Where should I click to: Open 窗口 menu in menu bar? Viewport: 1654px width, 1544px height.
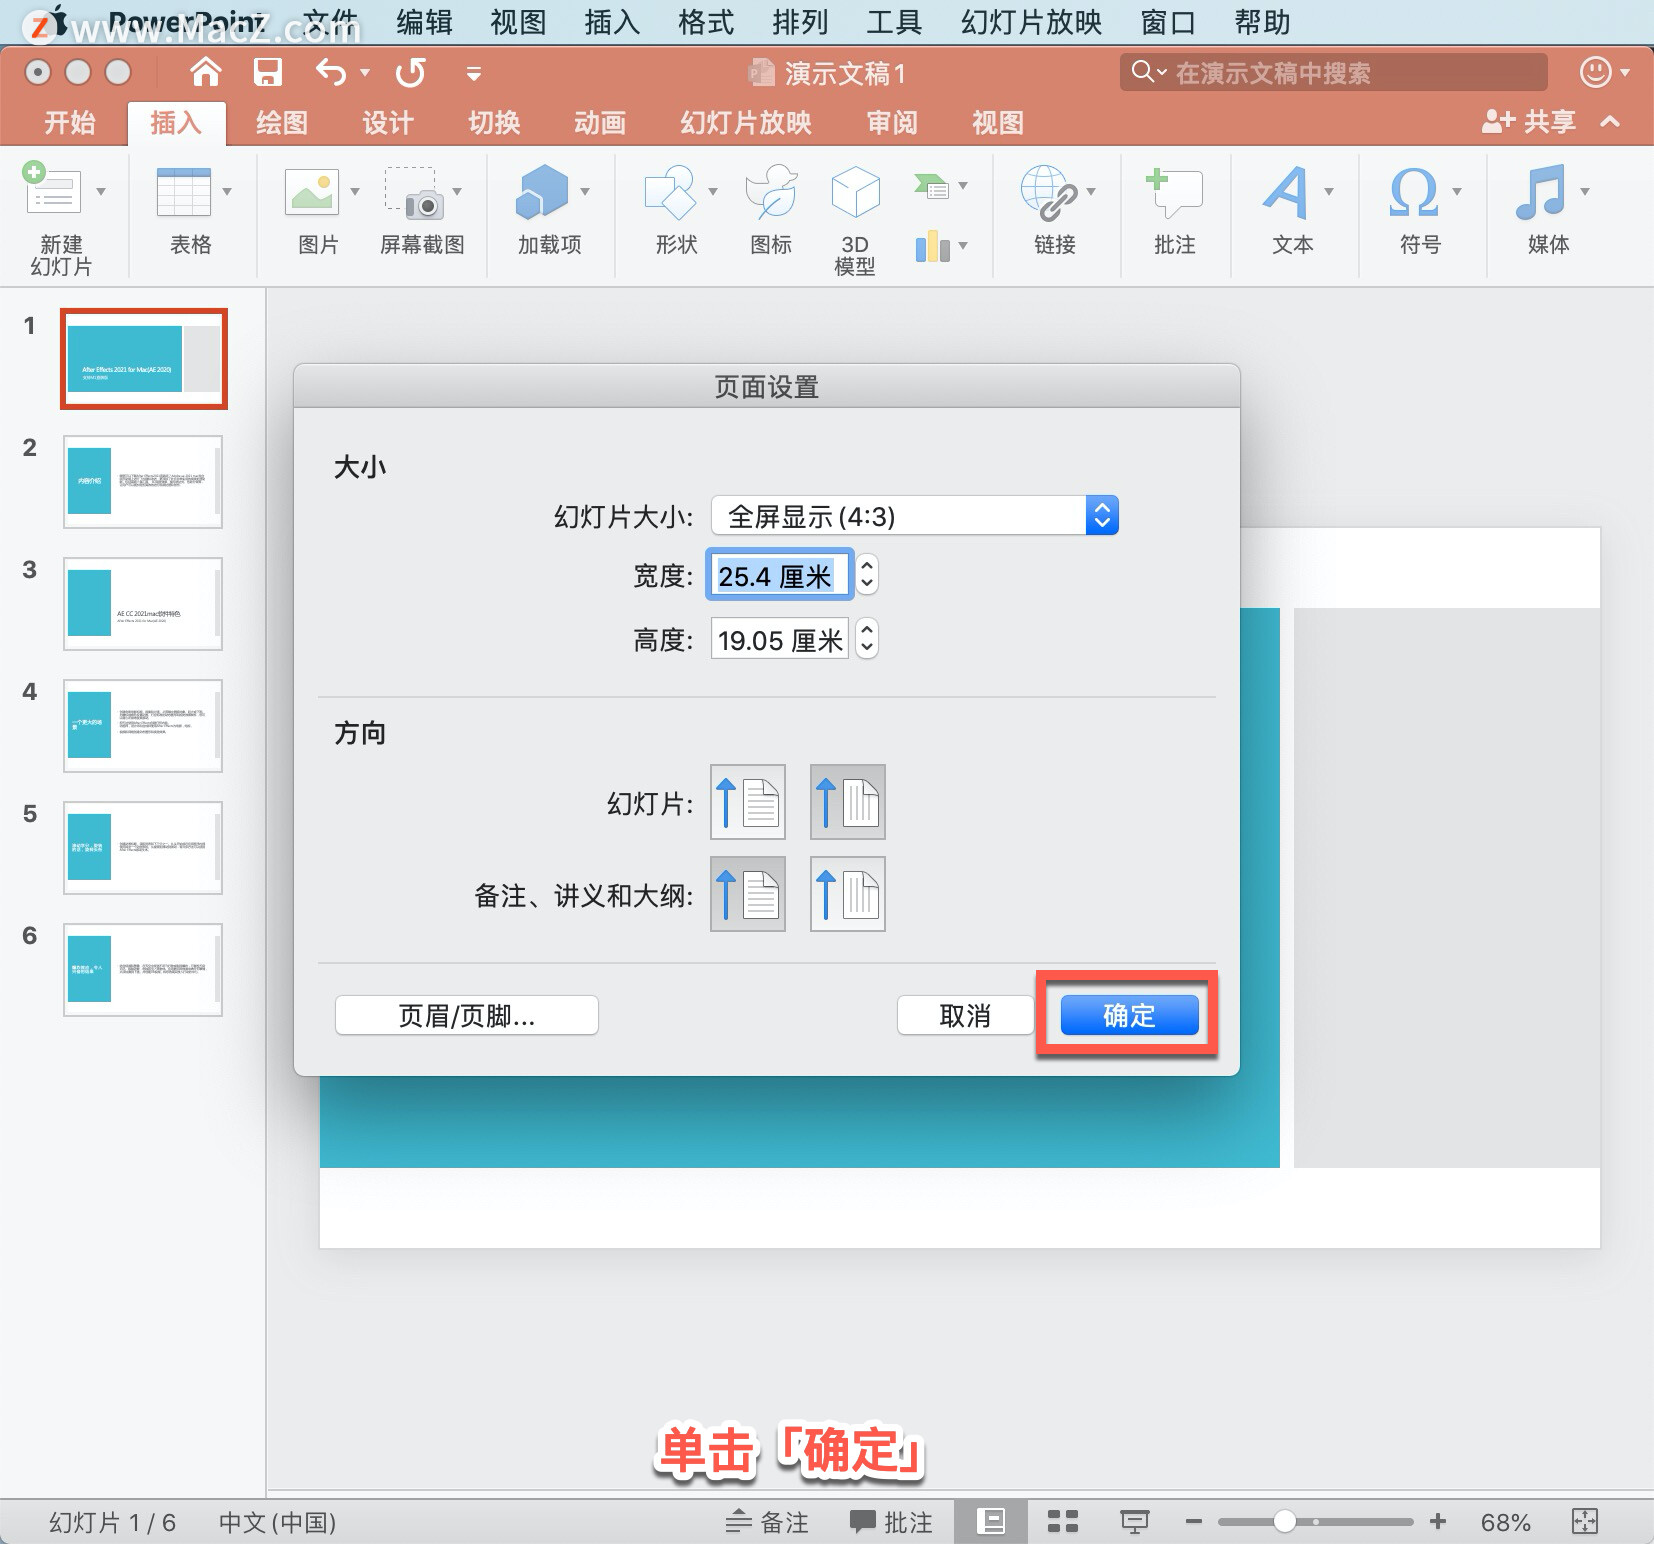click(1167, 21)
